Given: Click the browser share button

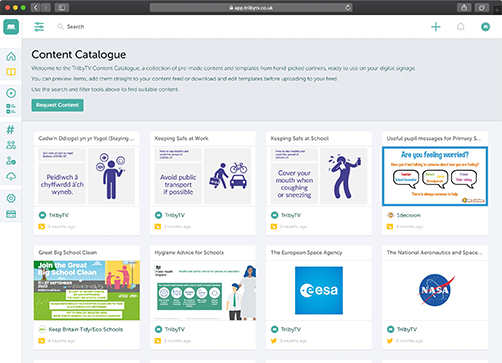Looking at the screenshot, I should point(464,7).
